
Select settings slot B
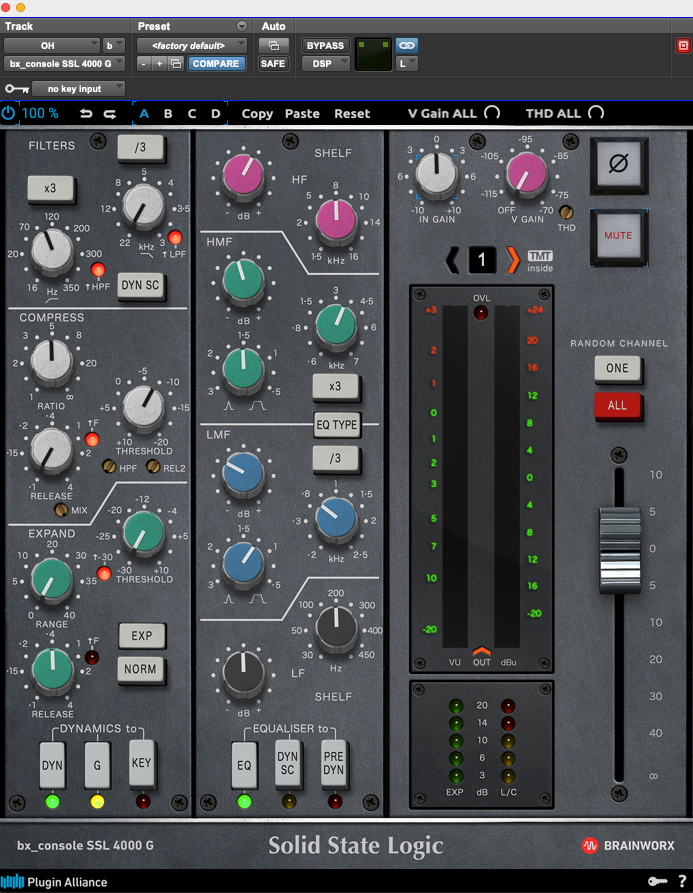(168, 114)
